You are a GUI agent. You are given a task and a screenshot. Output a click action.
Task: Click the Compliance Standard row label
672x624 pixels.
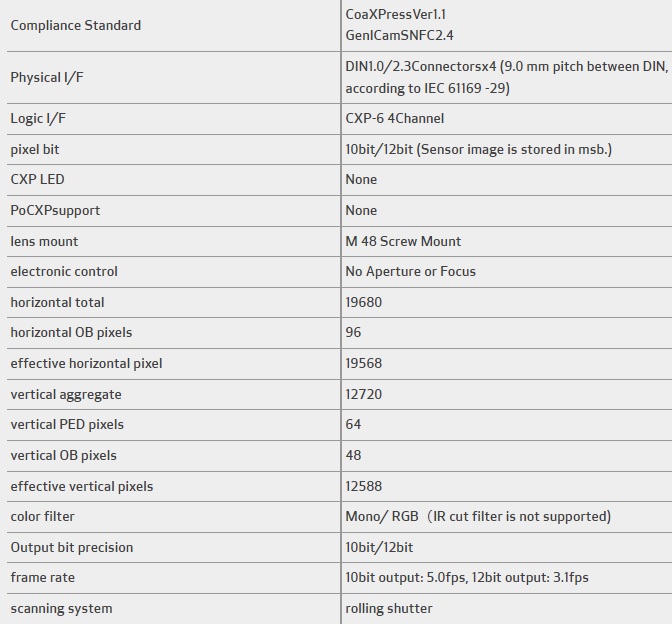point(75,25)
